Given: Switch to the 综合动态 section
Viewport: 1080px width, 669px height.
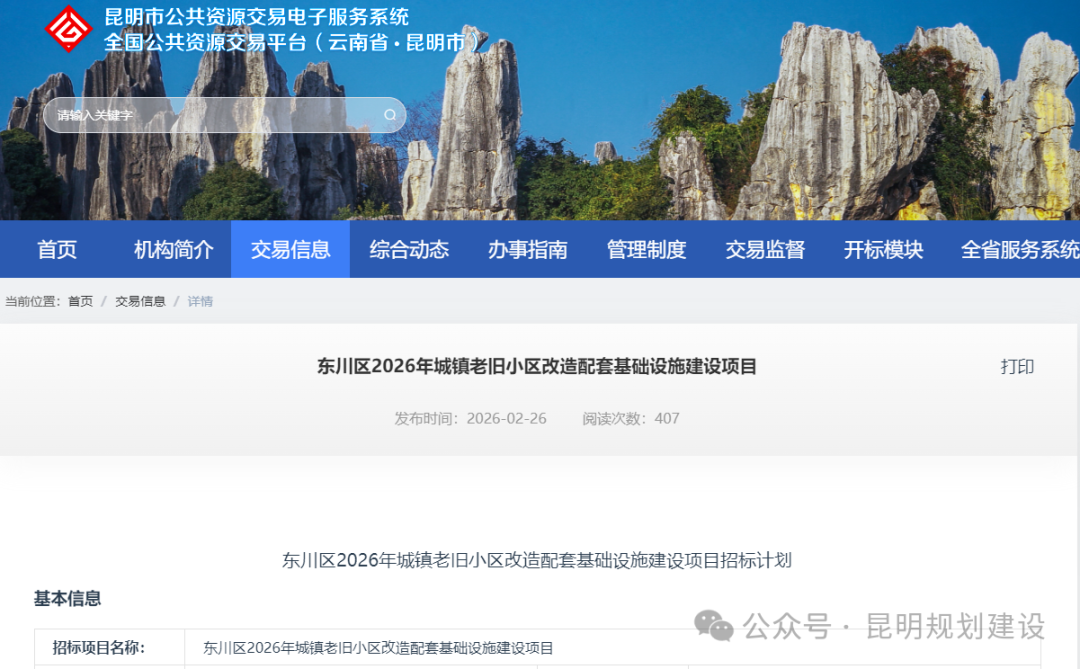Looking at the screenshot, I should coord(408,249).
